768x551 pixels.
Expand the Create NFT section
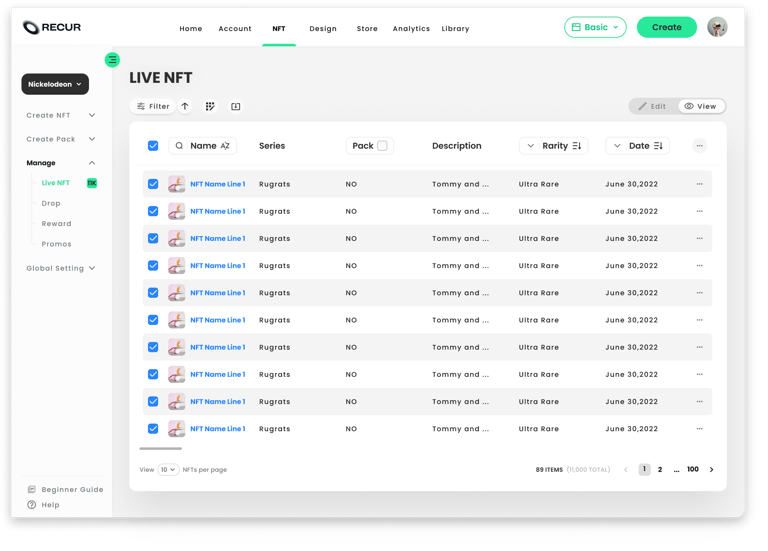click(x=61, y=115)
